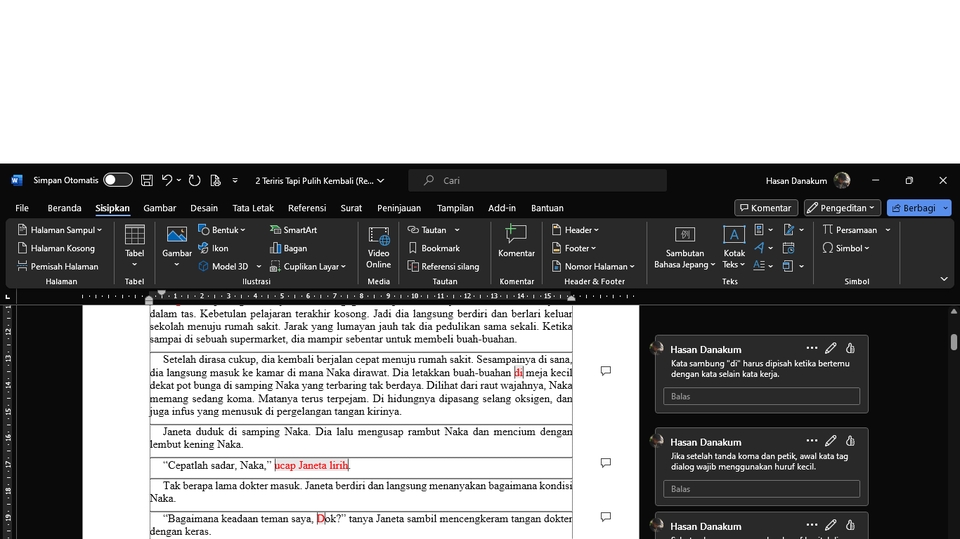
Task: Insert a Bagan chart
Action: point(288,248)
